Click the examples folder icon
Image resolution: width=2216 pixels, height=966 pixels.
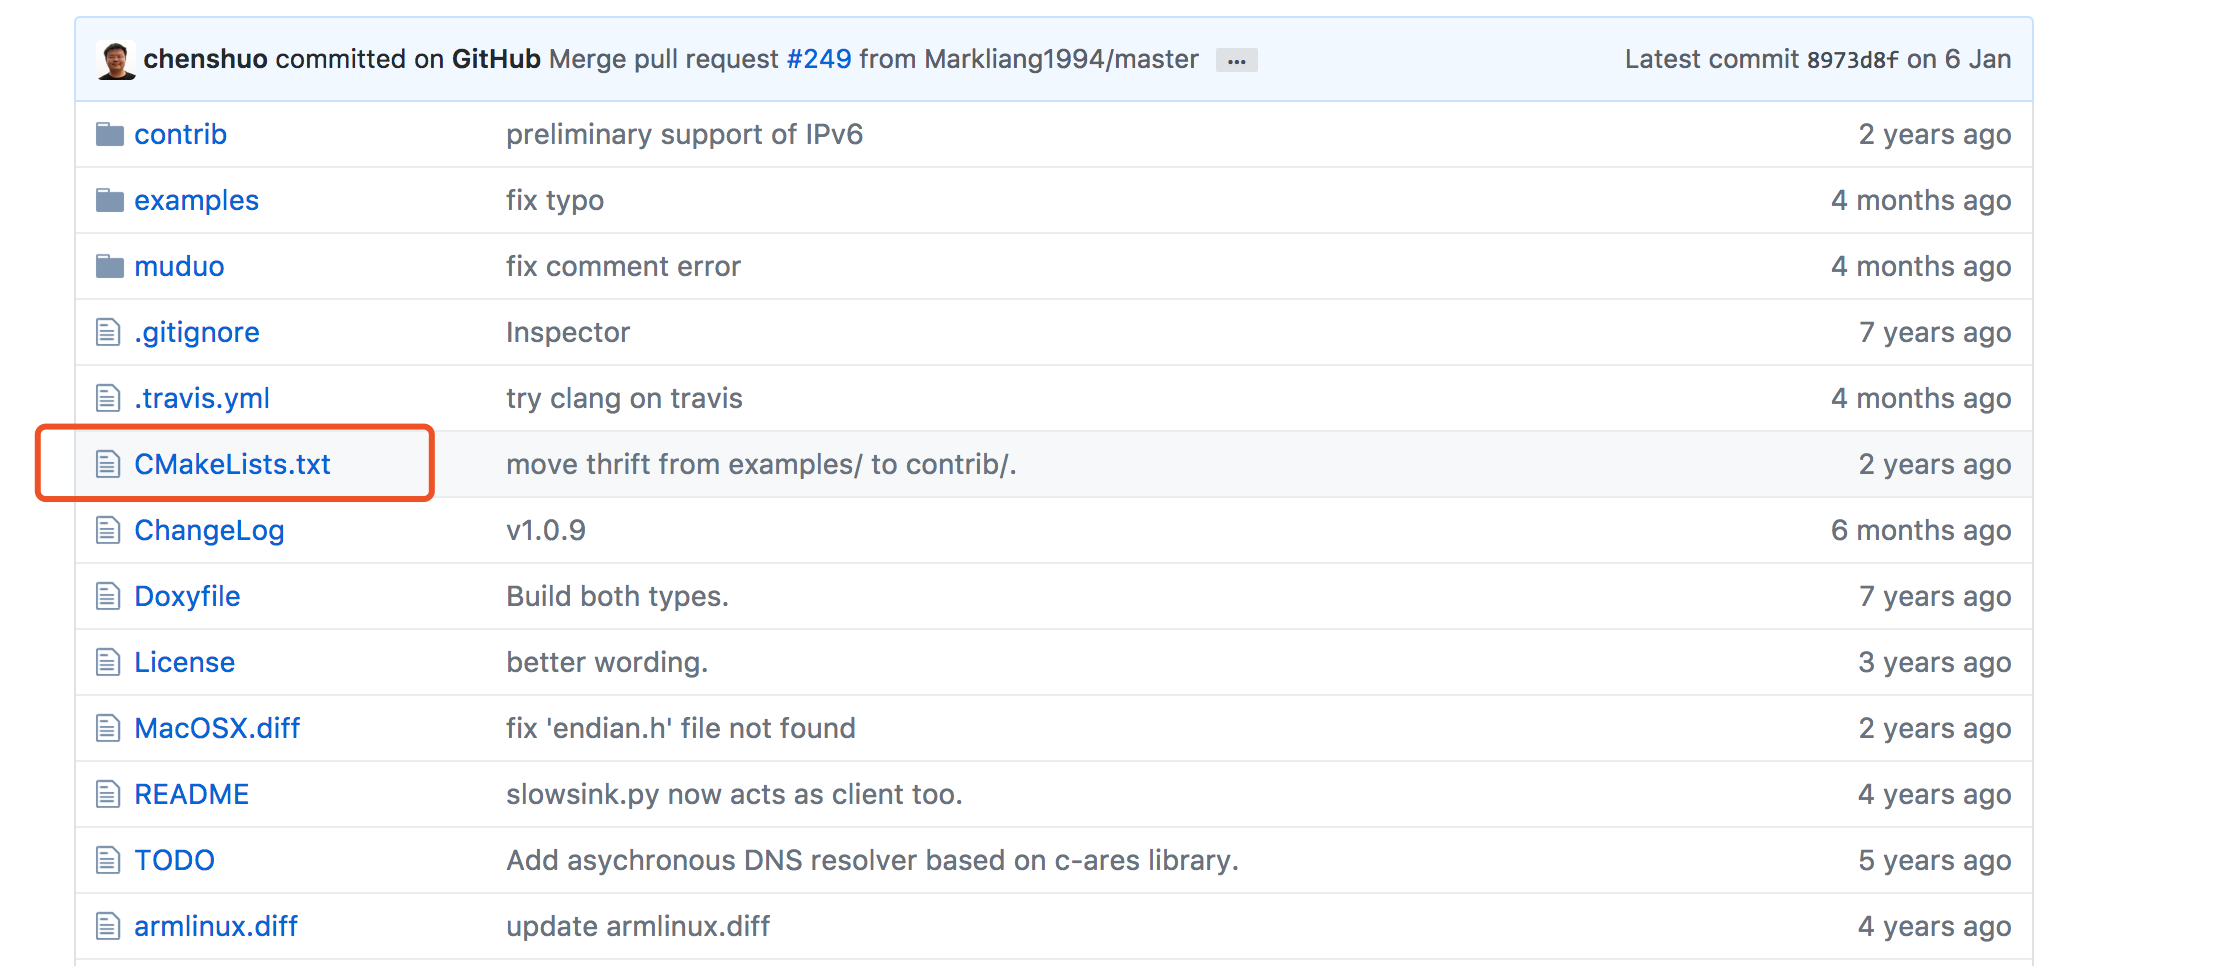point(109,200)
